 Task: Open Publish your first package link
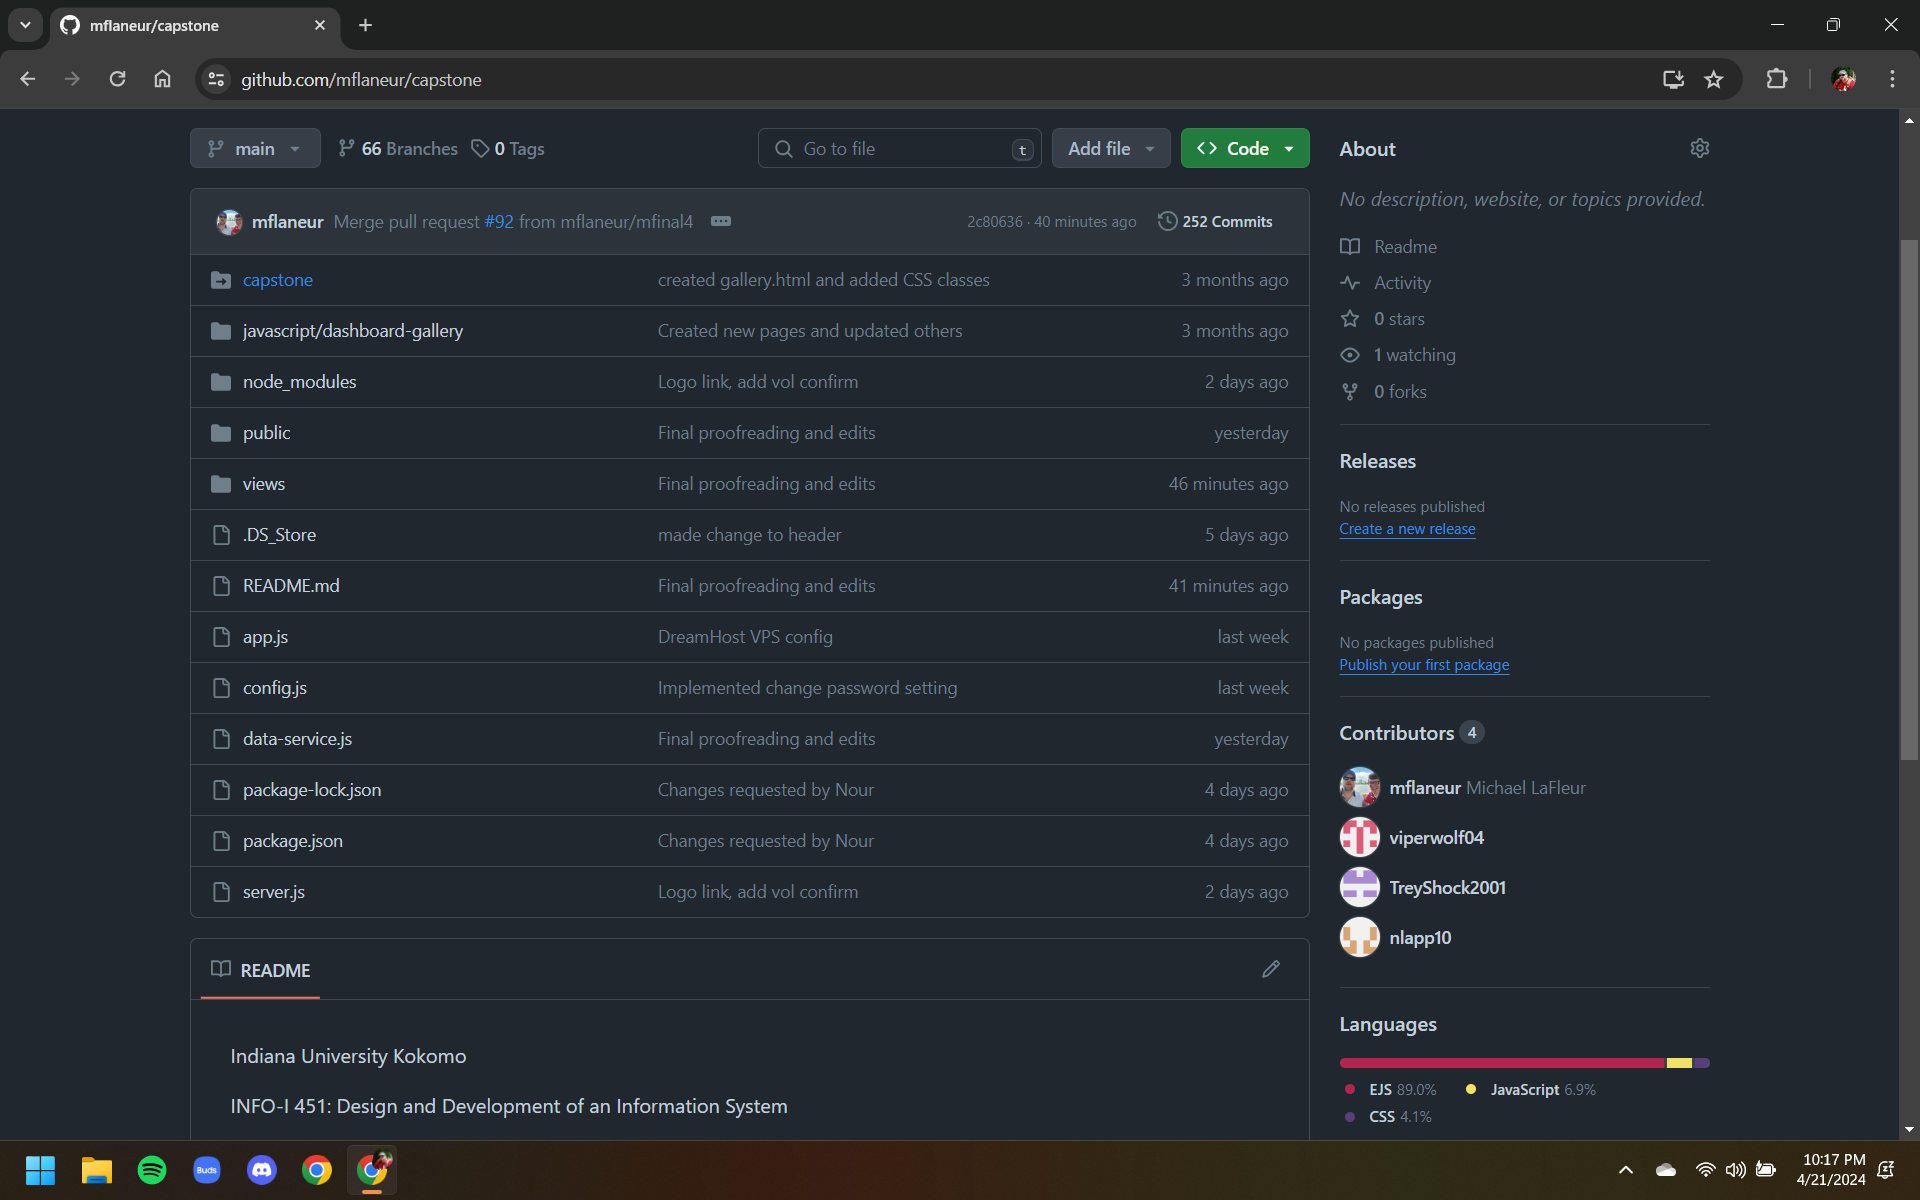pos(1424,665)
